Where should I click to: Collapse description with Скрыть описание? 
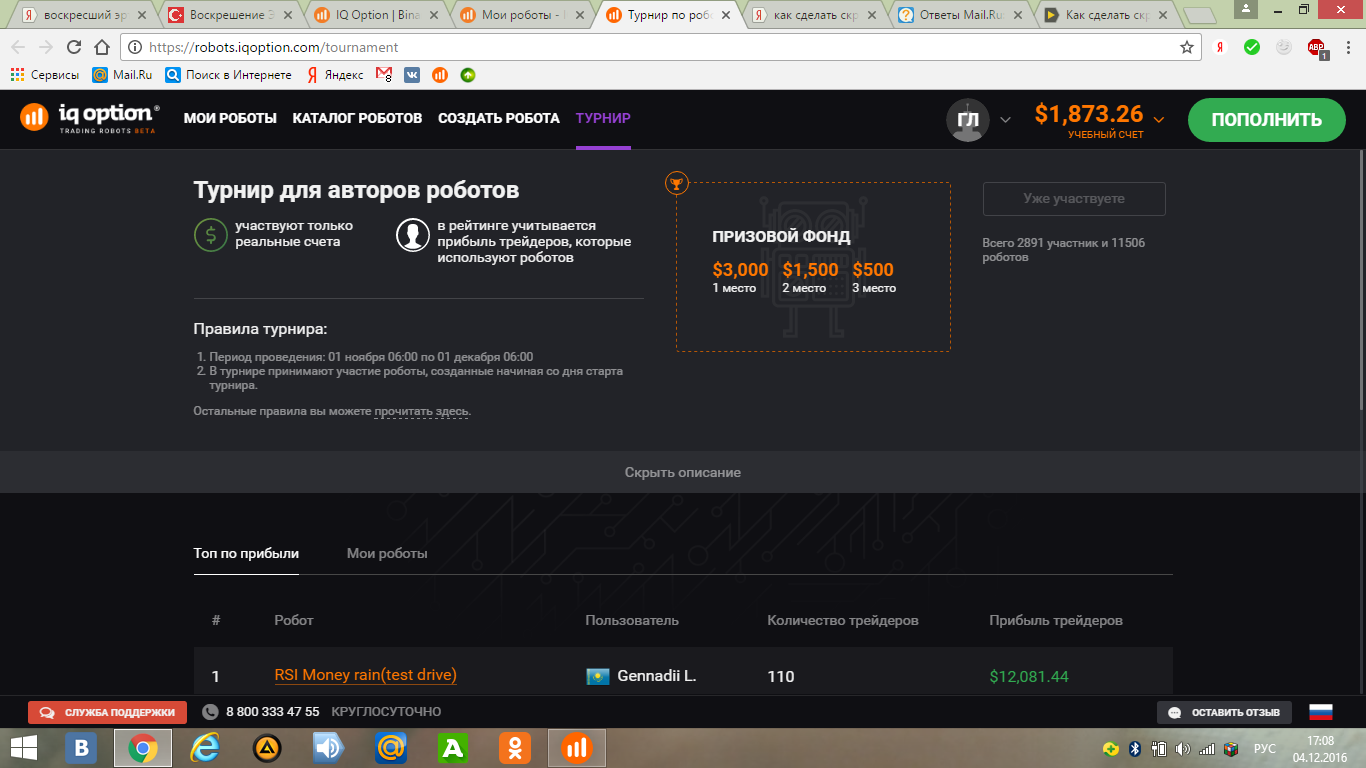pyautogui.click(x=683, y=472)
